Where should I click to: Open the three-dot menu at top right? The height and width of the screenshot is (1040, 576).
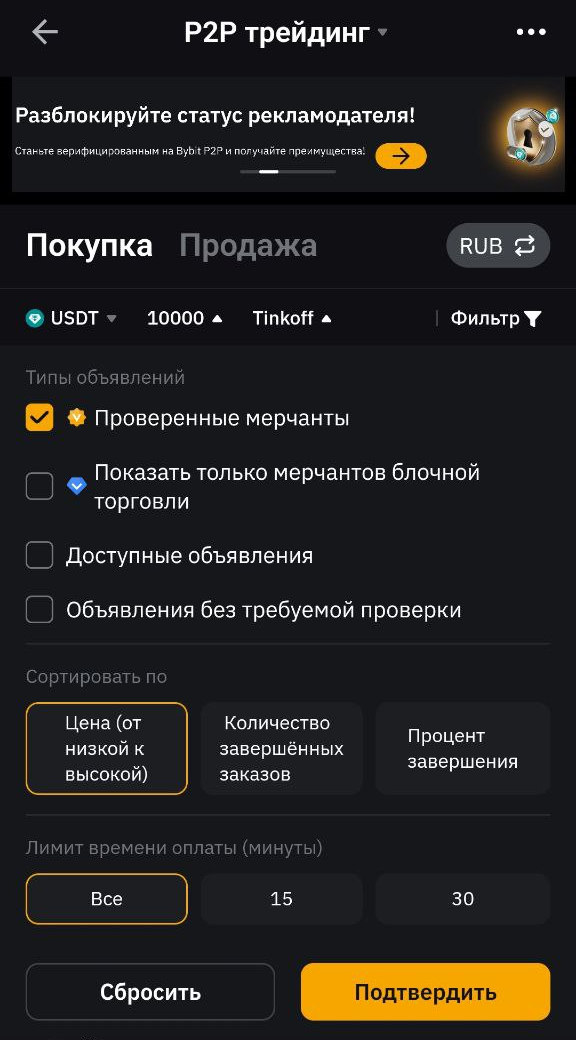point(531,31)
